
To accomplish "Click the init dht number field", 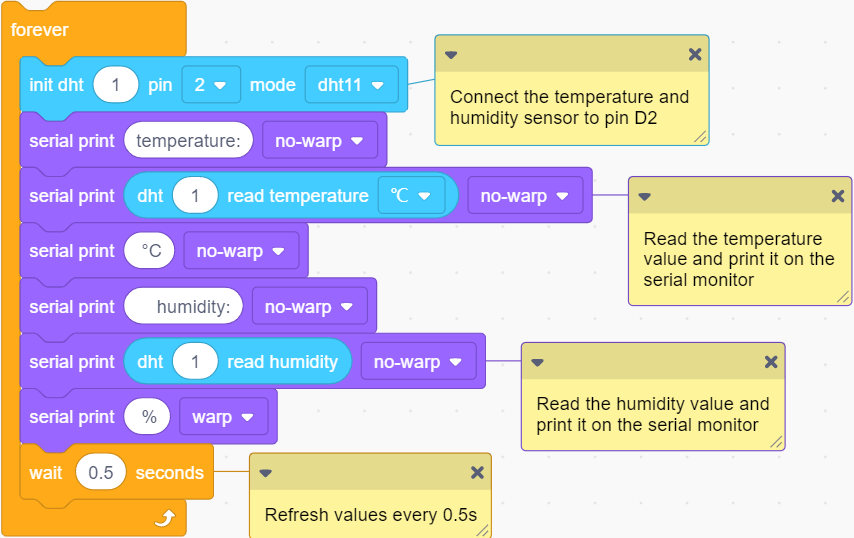I will (115, 84).
